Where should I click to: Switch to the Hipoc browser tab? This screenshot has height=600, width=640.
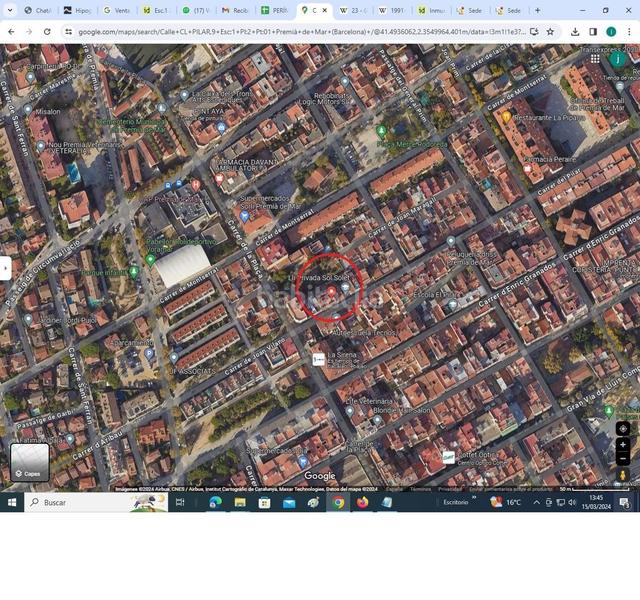pos(80,10)
